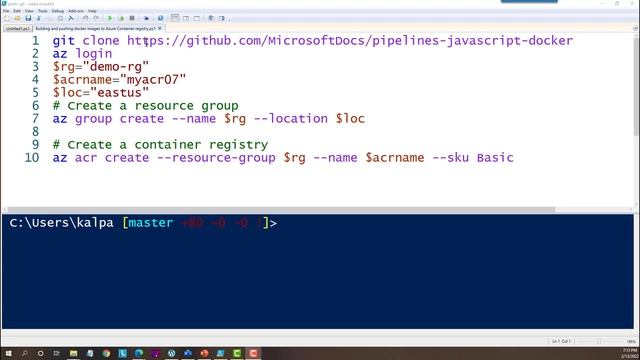
Task: Click the PowerShell console prompt input area
Action: click(318, 271)
